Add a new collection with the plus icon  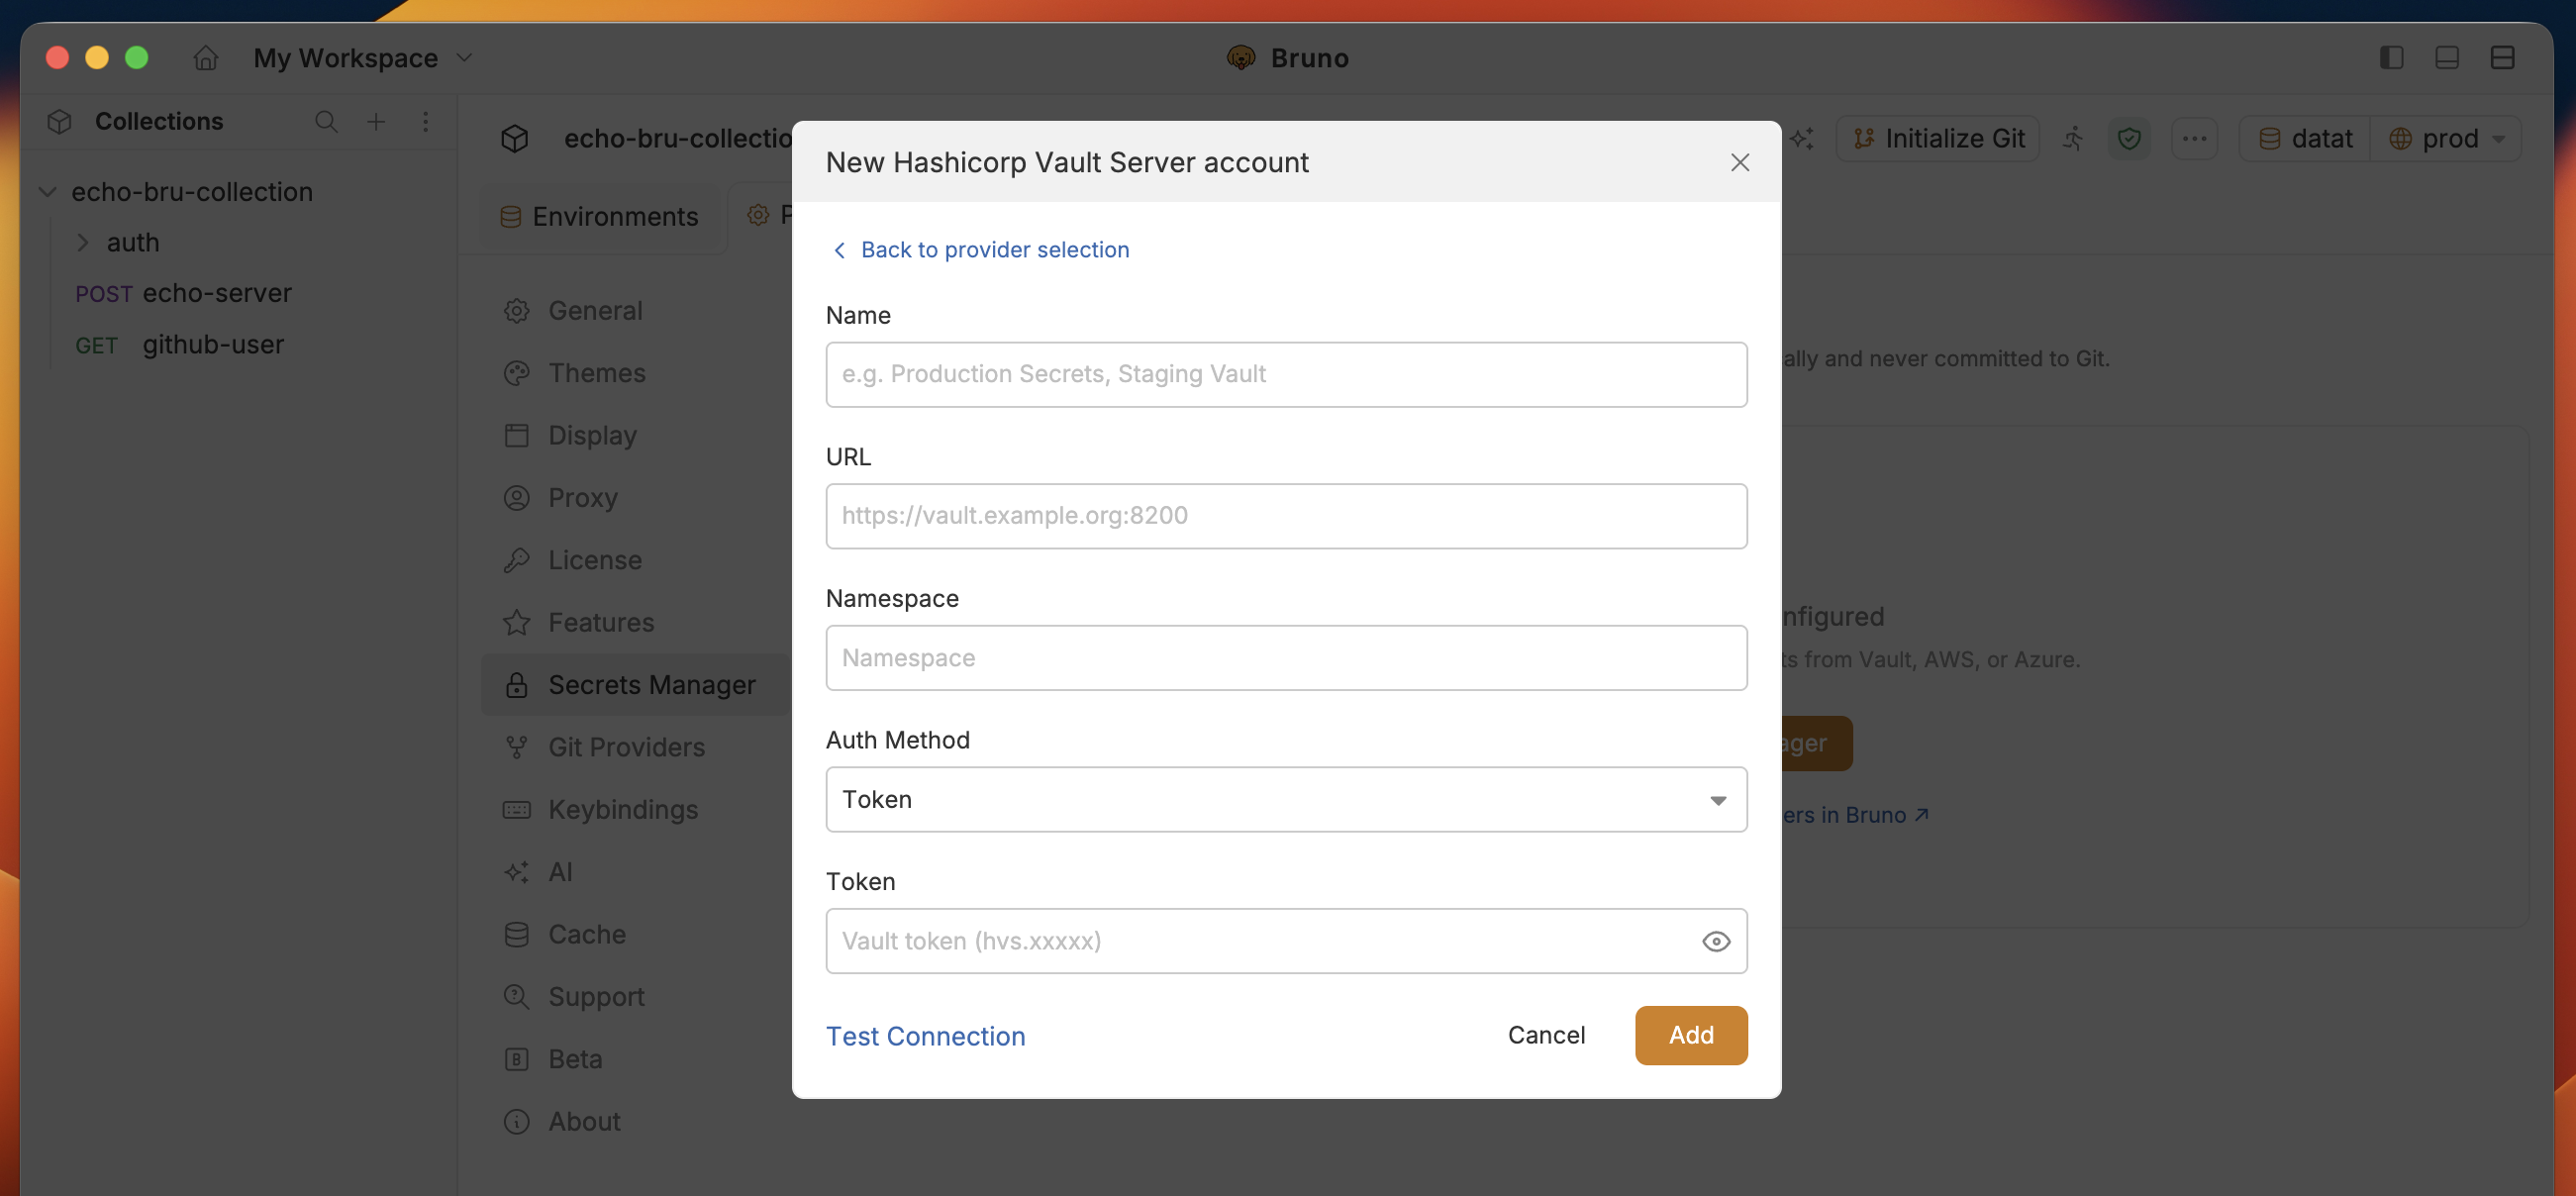point(376,122)
